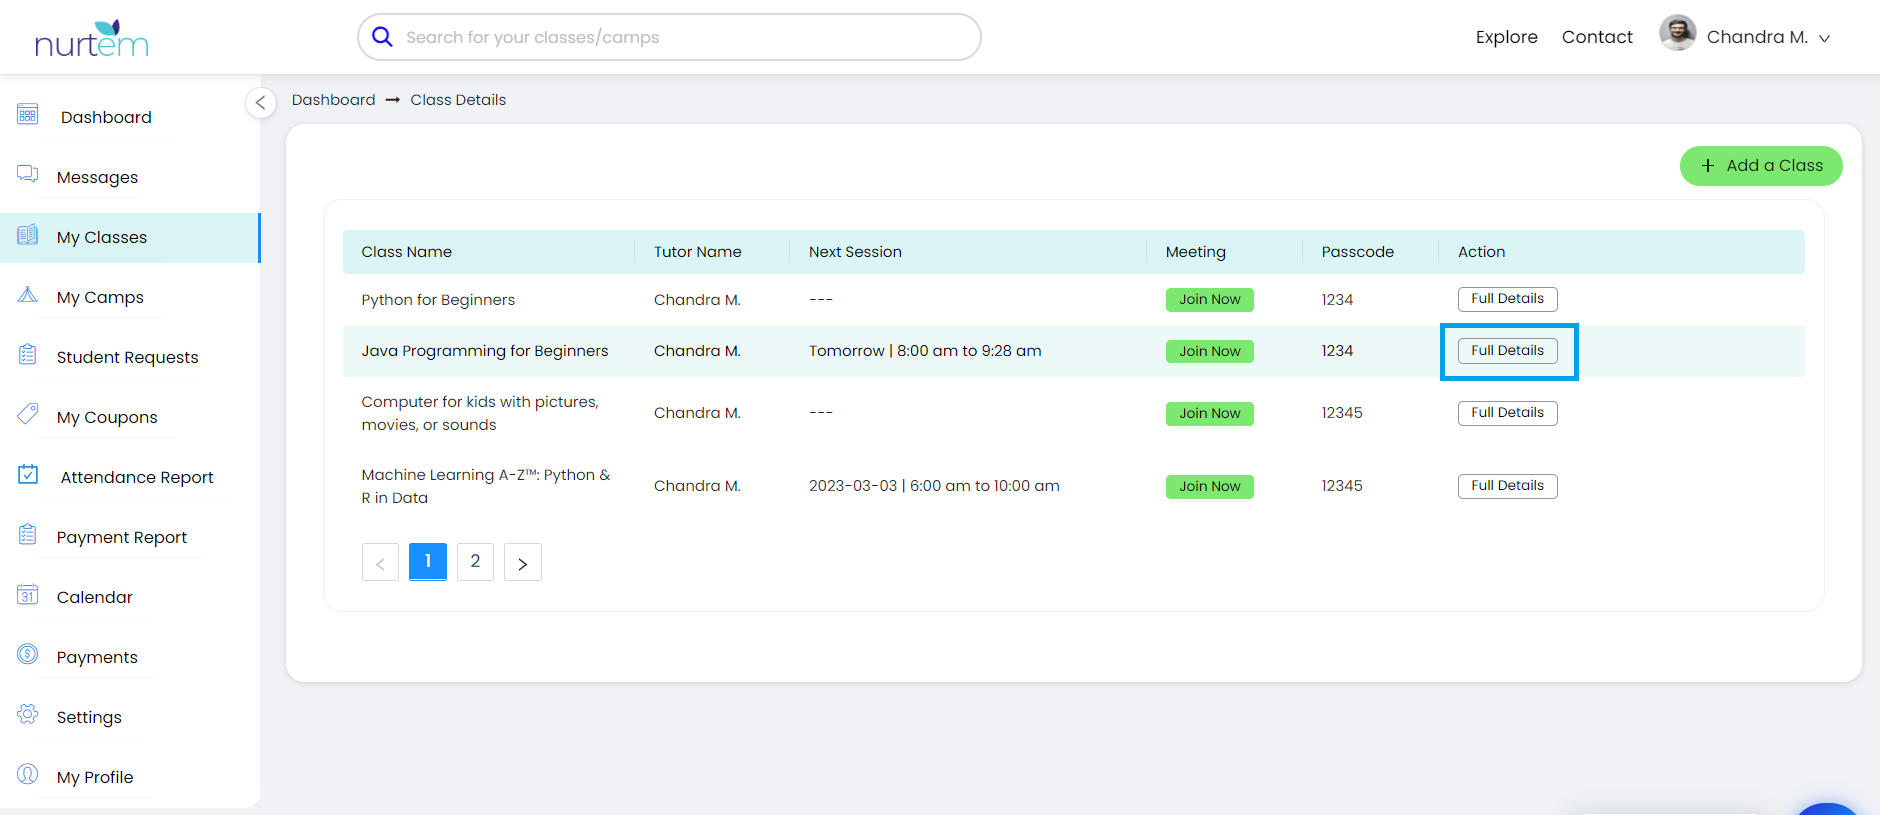Select page 2 in pagination
Viewport: 1880px width, 815px height.
pyautogui.click(x=475, y=562)
